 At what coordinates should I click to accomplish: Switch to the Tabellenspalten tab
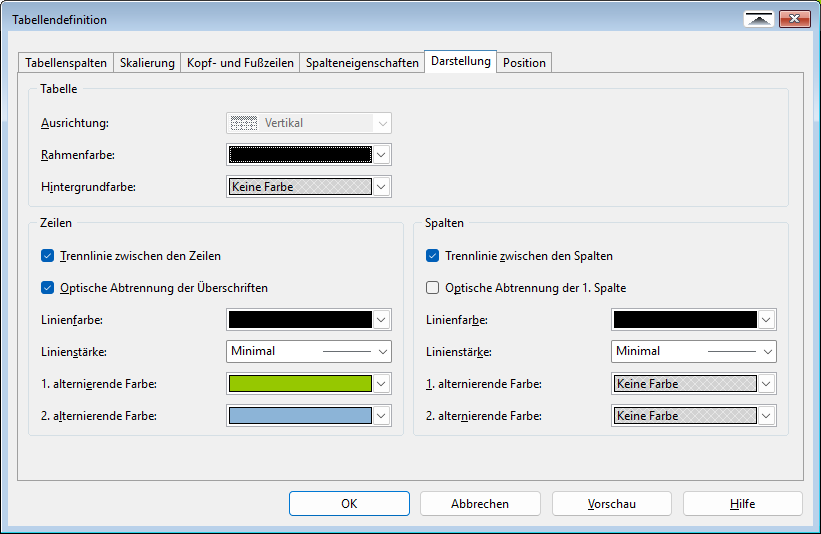66,63
